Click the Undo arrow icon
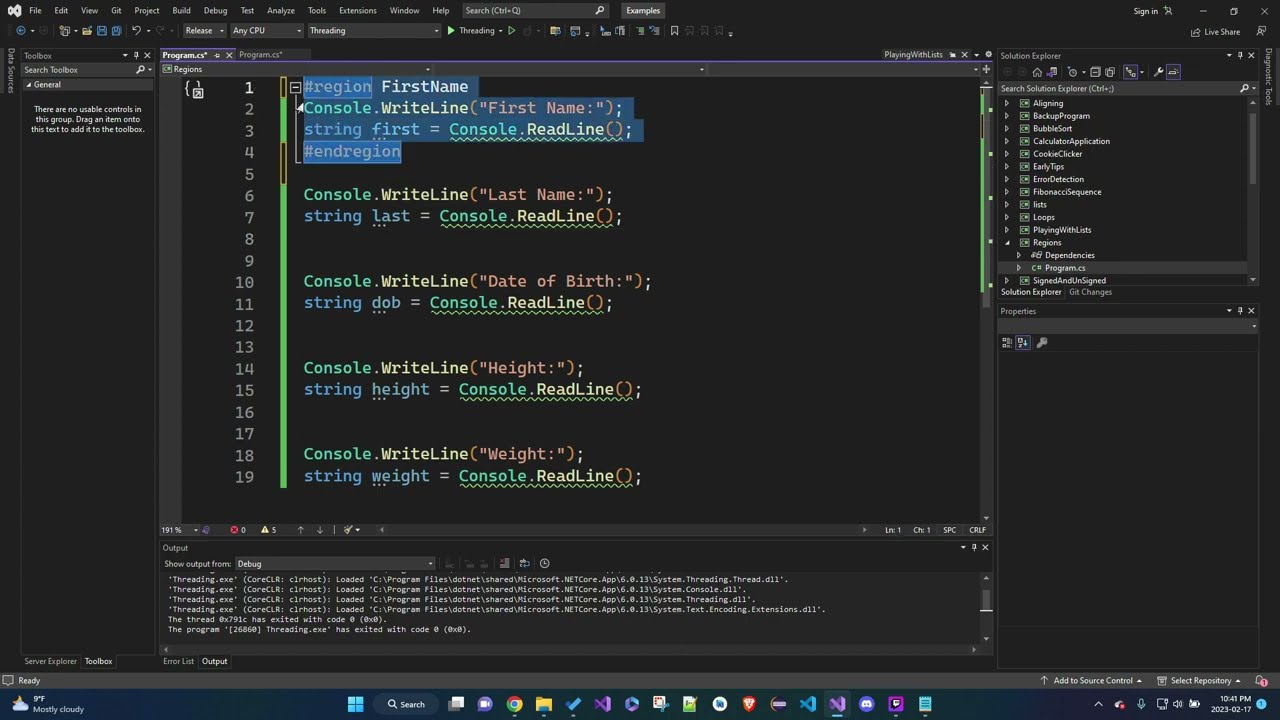This screenshot has width=1280, height=720. [x=136, y=31]
